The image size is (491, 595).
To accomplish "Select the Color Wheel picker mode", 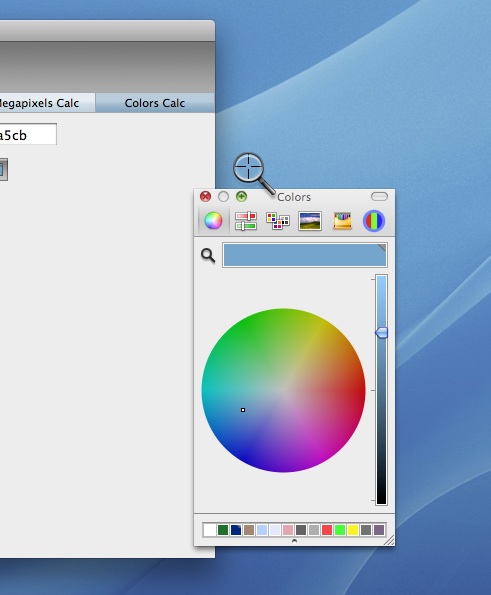I will coord(213,221).
